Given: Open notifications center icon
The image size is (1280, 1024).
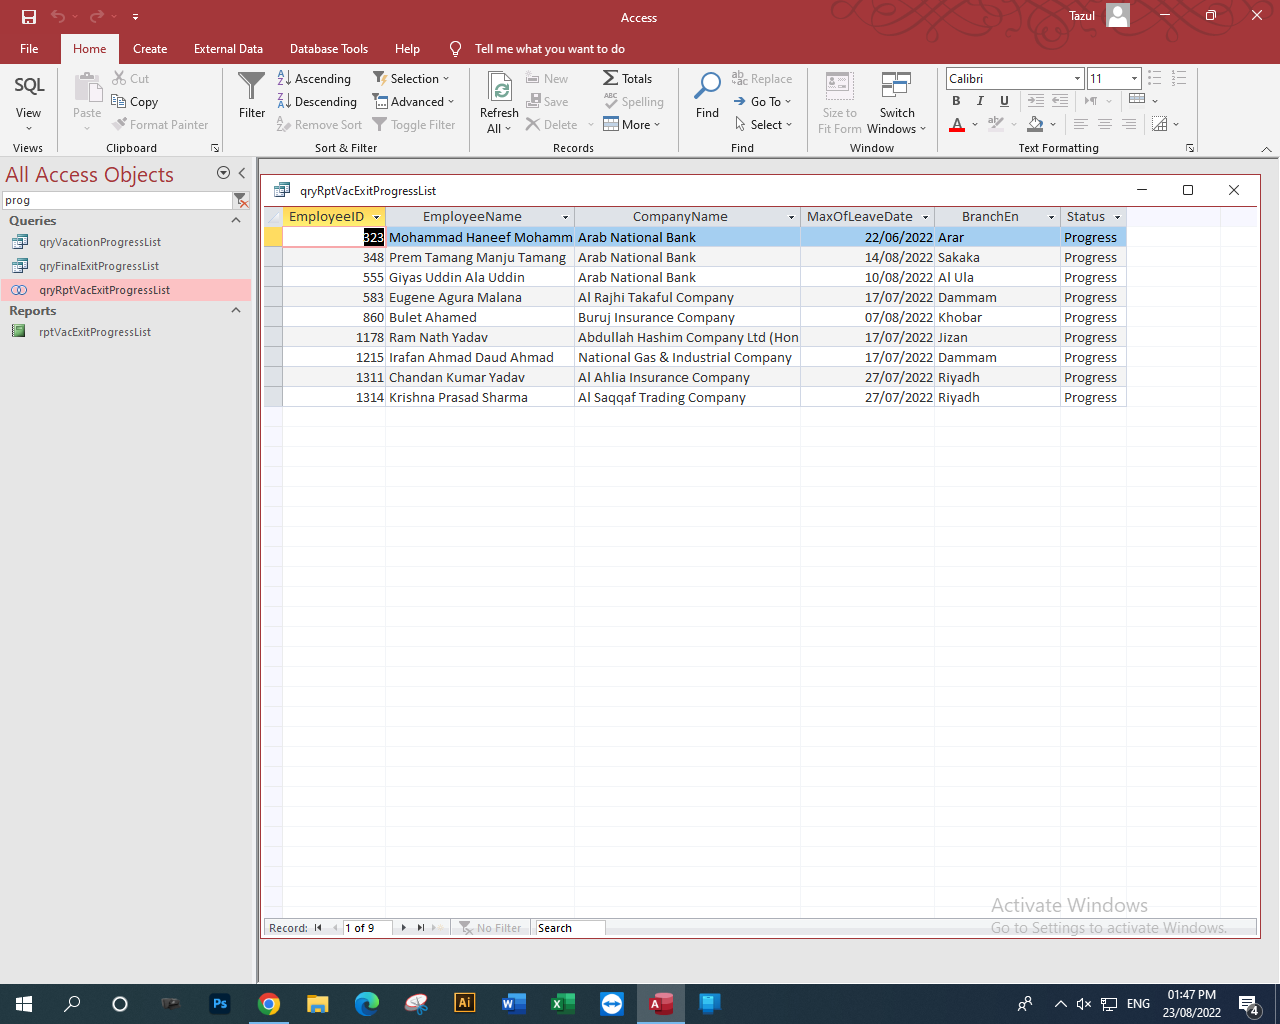Looking at the screenshot, I should 1248,1004.
